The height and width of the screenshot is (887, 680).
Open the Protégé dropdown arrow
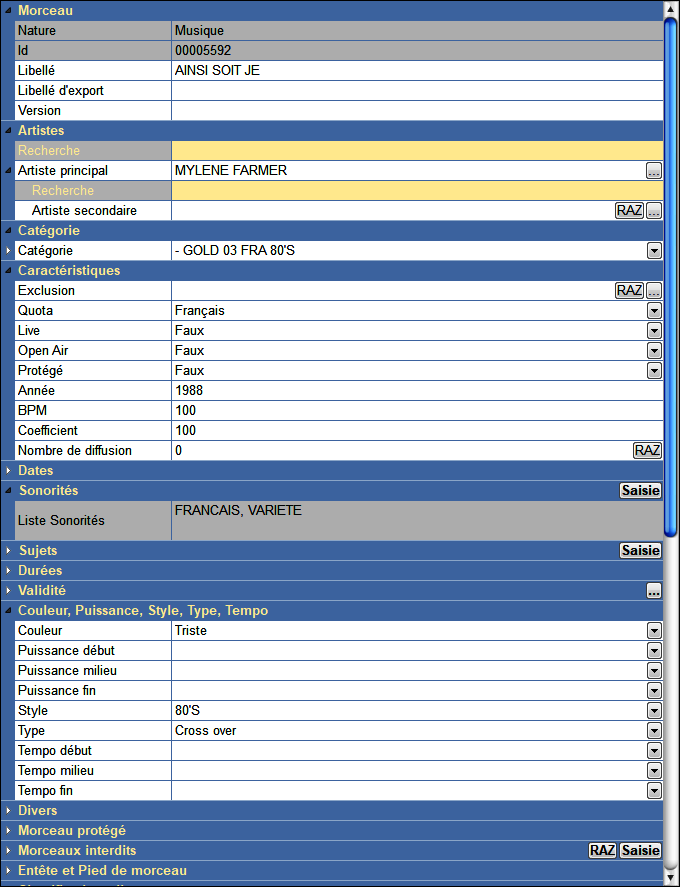[x=654, y=371]
